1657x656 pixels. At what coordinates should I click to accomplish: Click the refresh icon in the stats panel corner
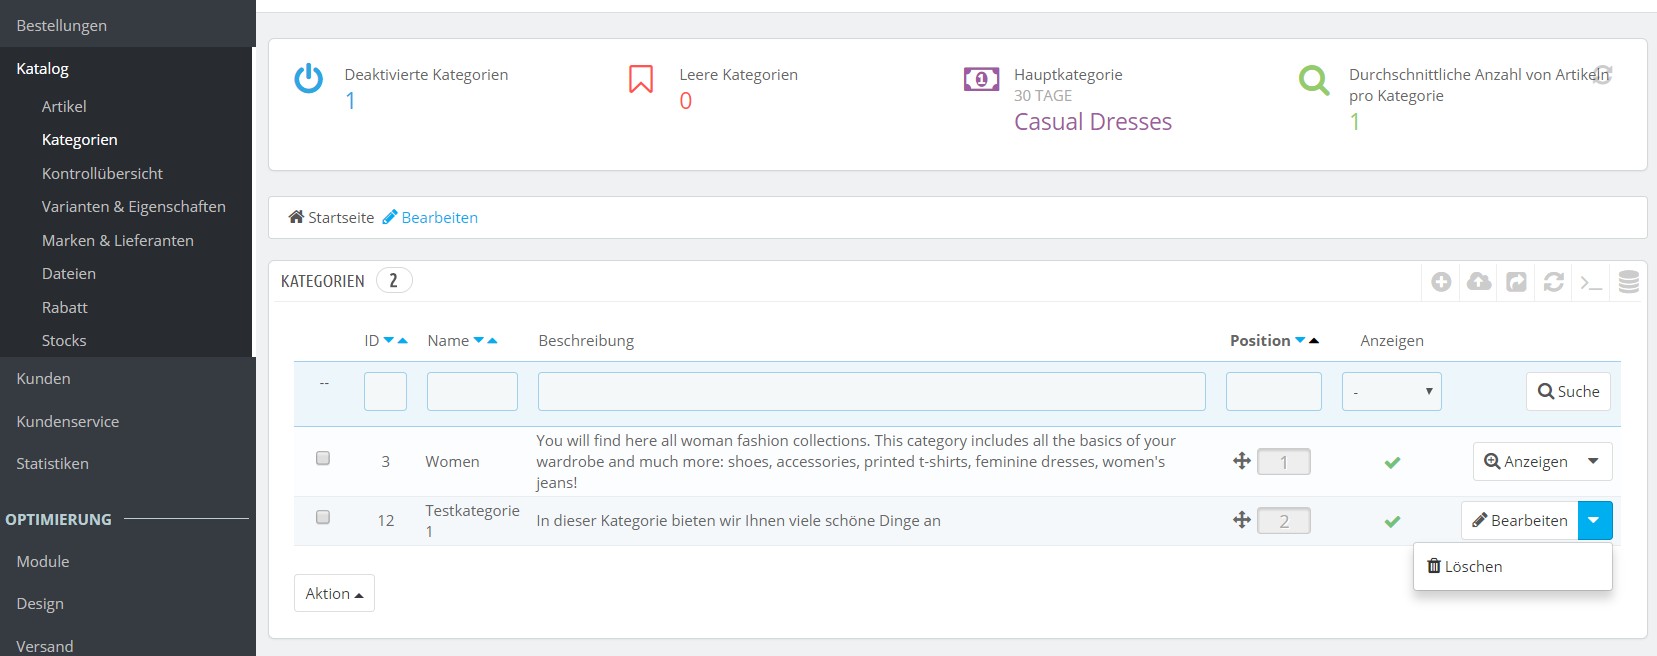1602,74
